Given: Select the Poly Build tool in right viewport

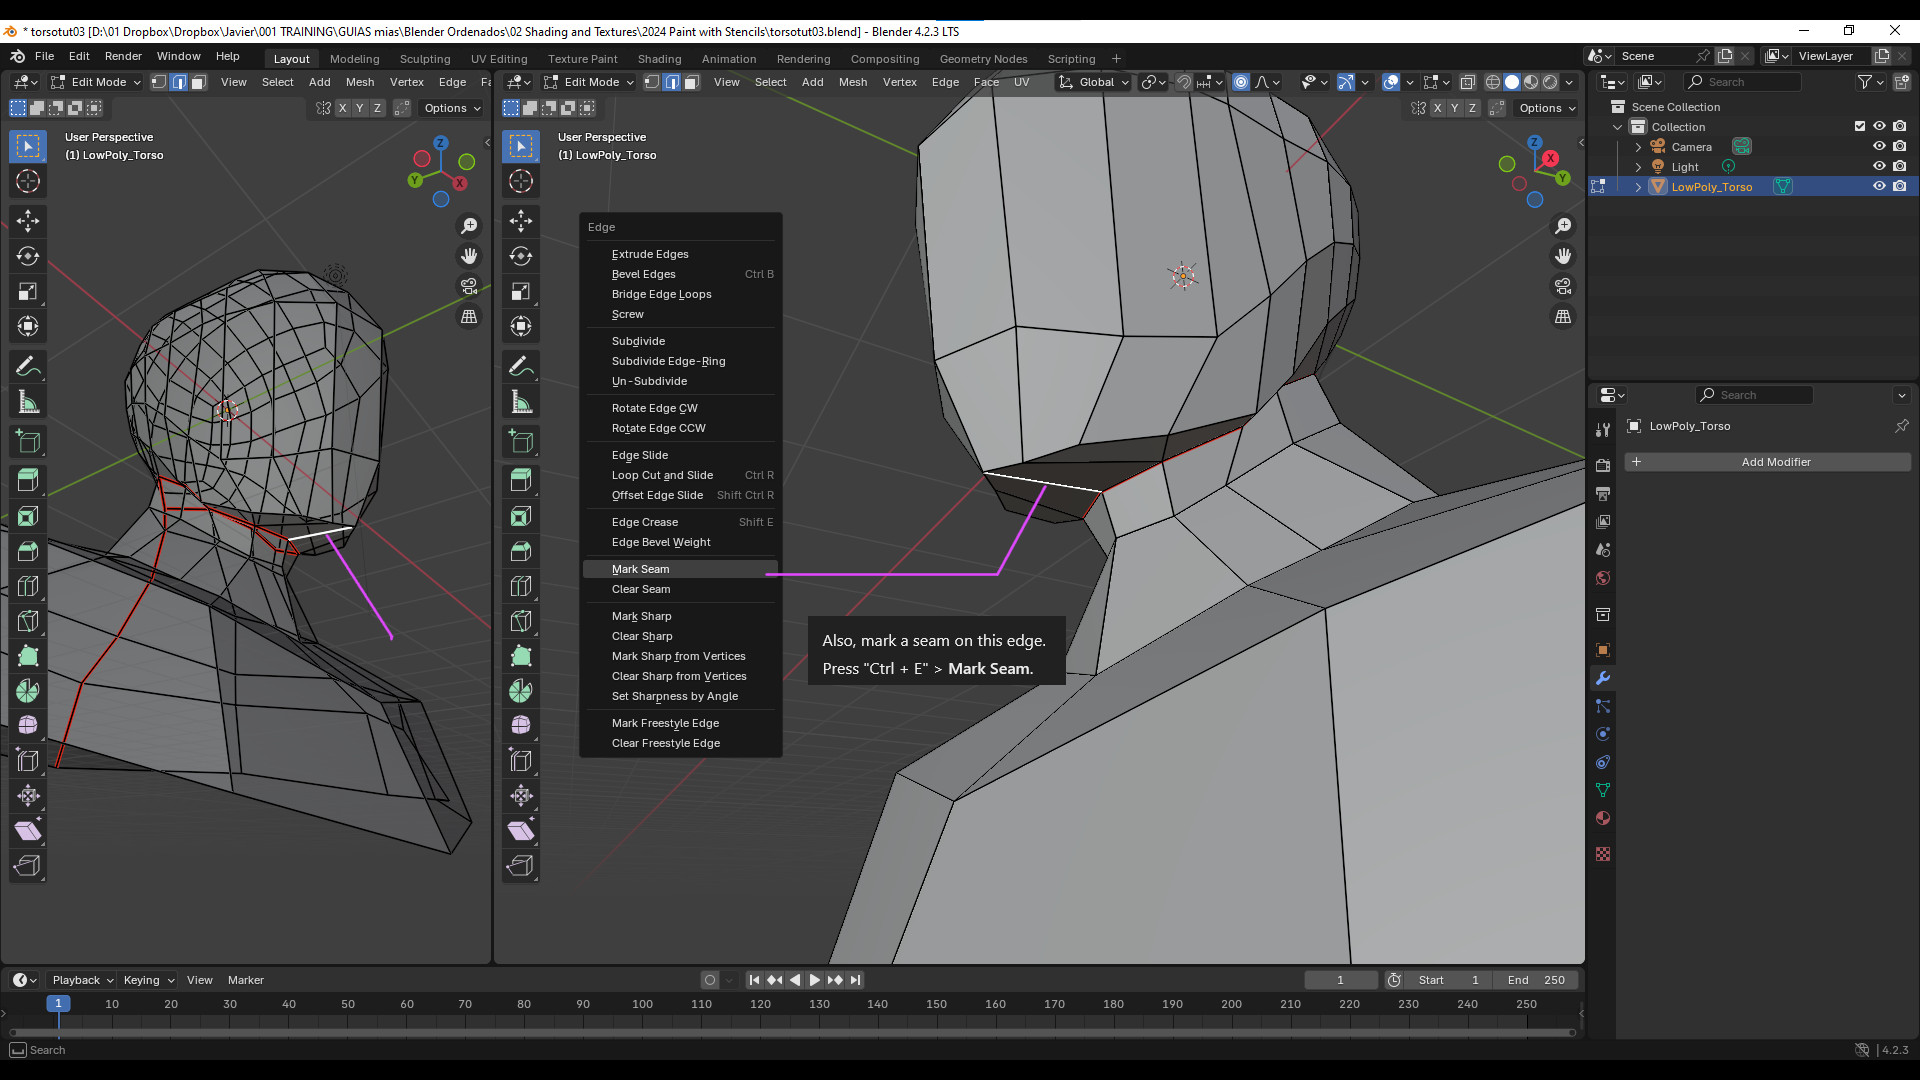Looking at the screenshot, I should coord(521,656).
